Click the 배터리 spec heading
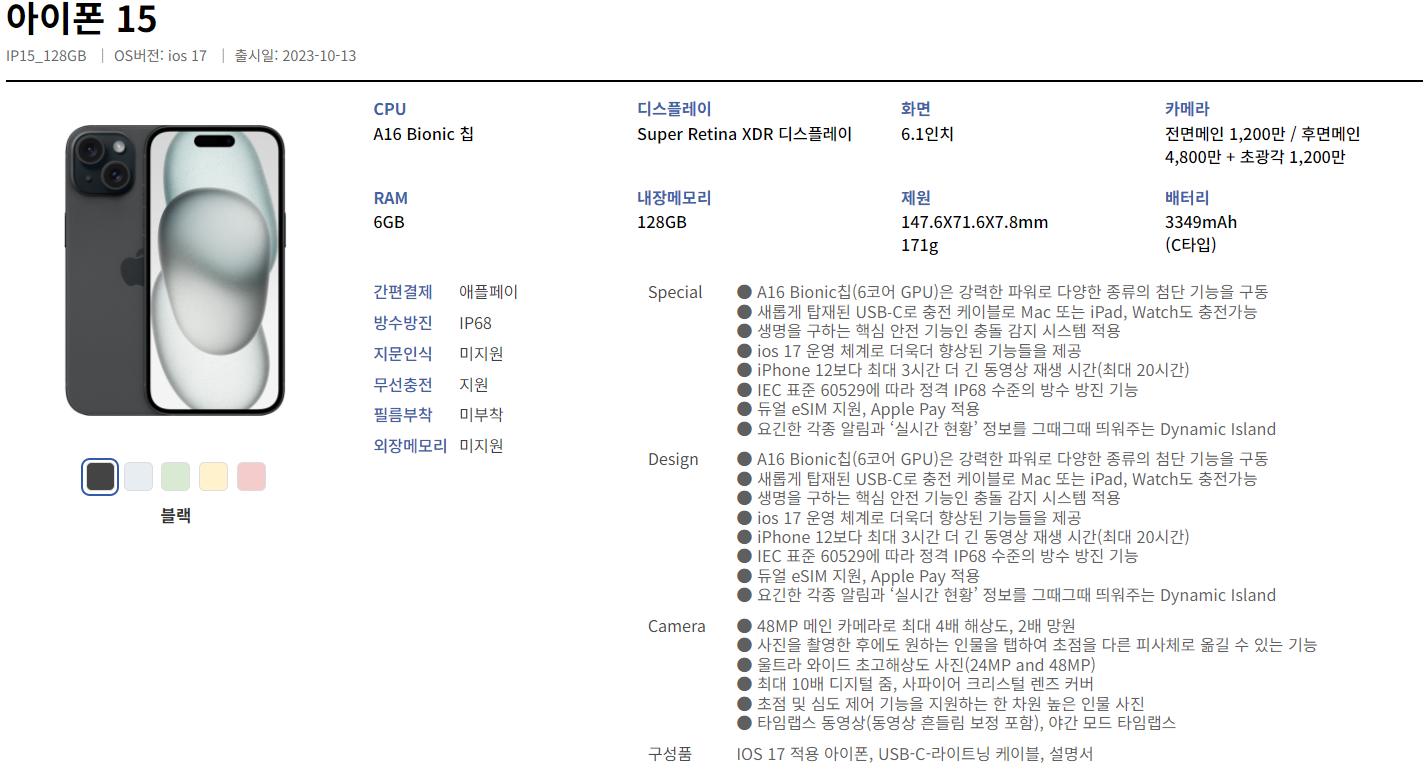 (x=1187, y=198)
